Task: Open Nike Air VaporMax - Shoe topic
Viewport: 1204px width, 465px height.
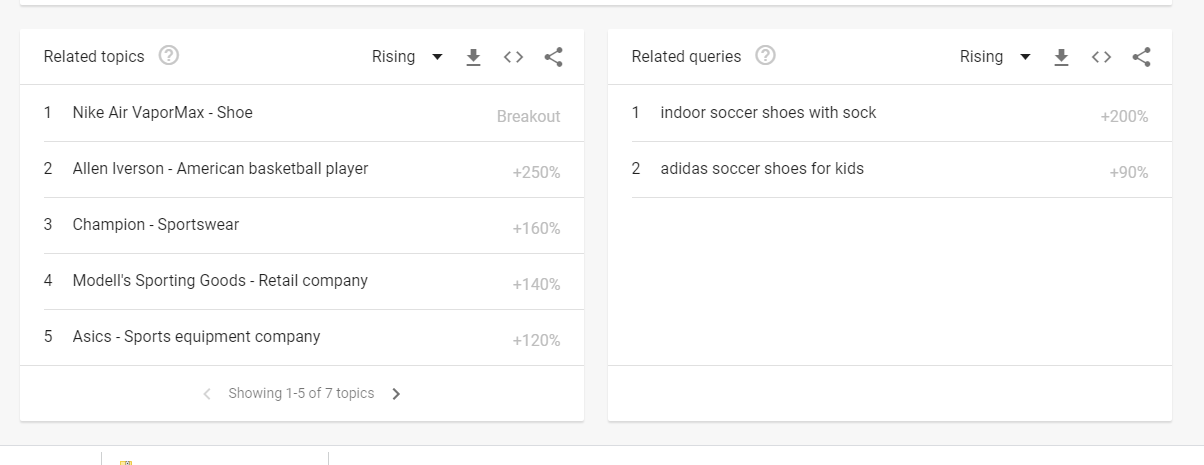Action: tap(163, 113)
